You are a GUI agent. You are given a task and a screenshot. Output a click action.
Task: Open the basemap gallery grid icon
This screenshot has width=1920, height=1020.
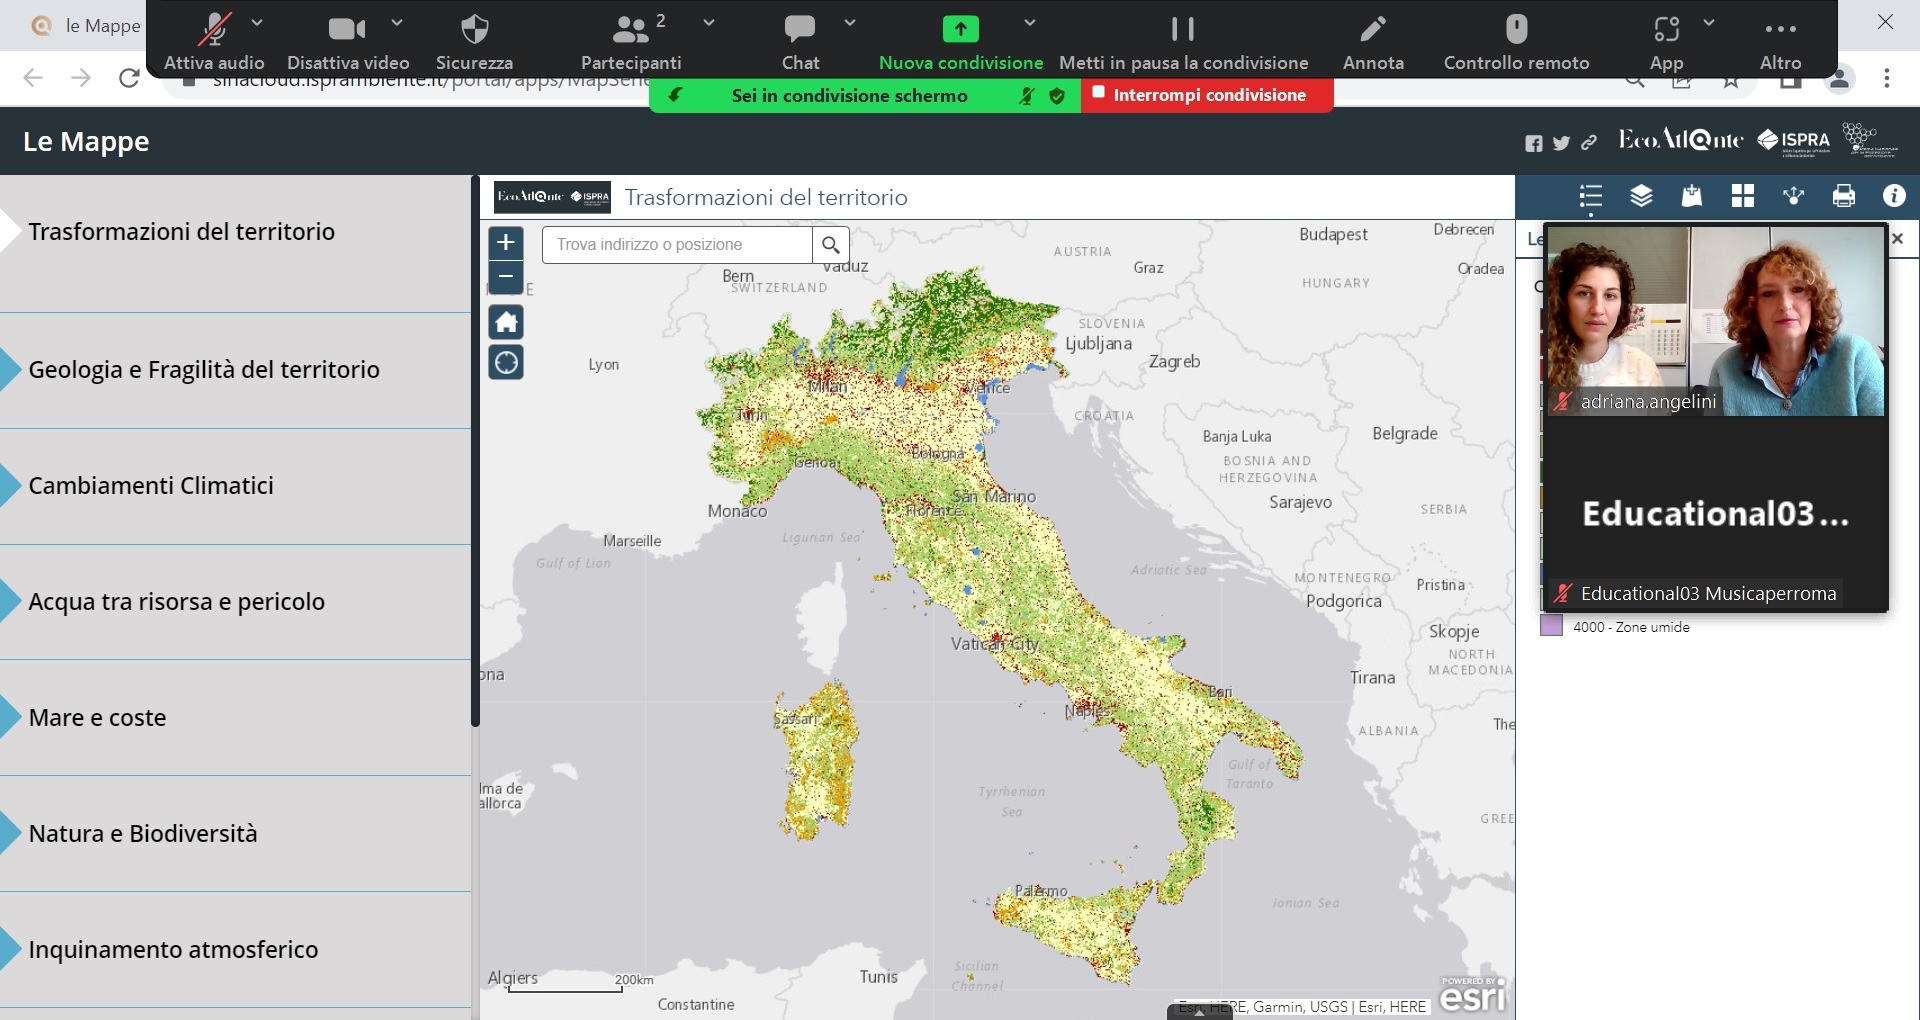(x=1742, y=196)
